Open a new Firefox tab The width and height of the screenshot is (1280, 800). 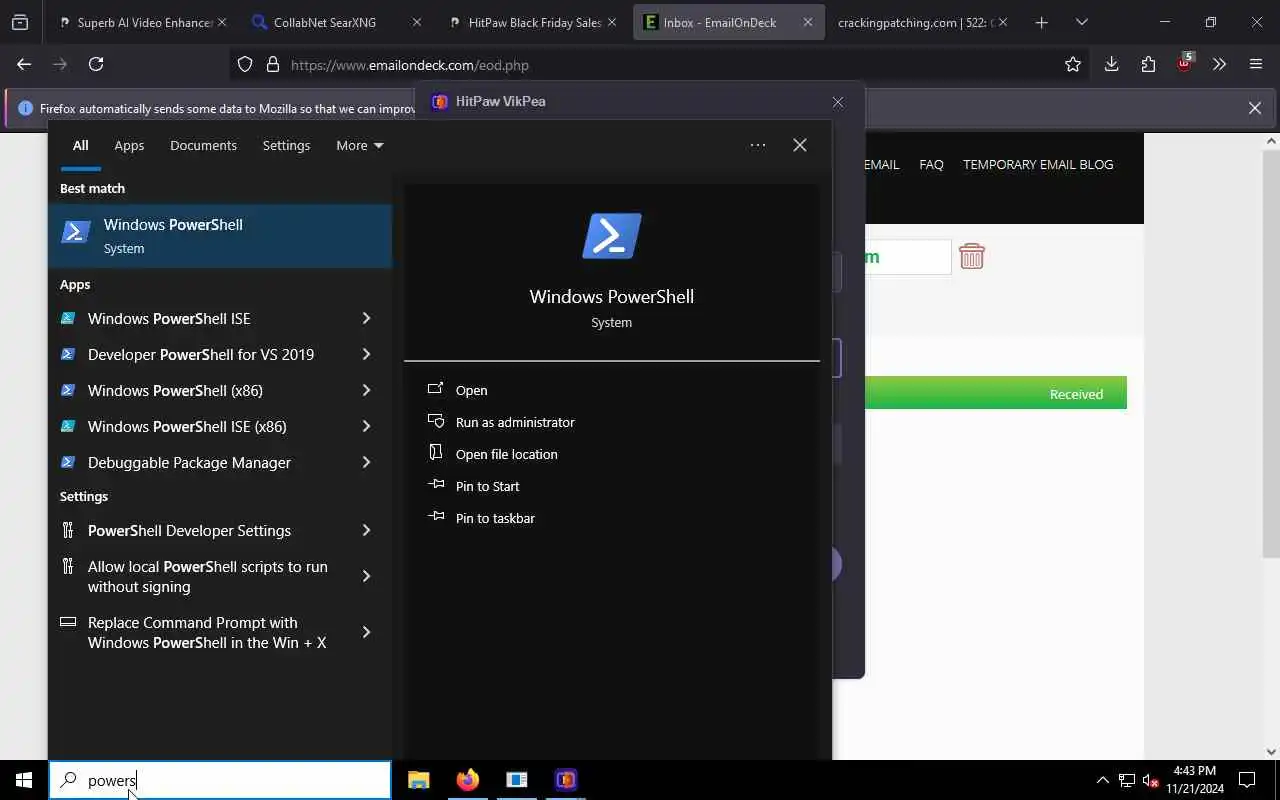1041,22
